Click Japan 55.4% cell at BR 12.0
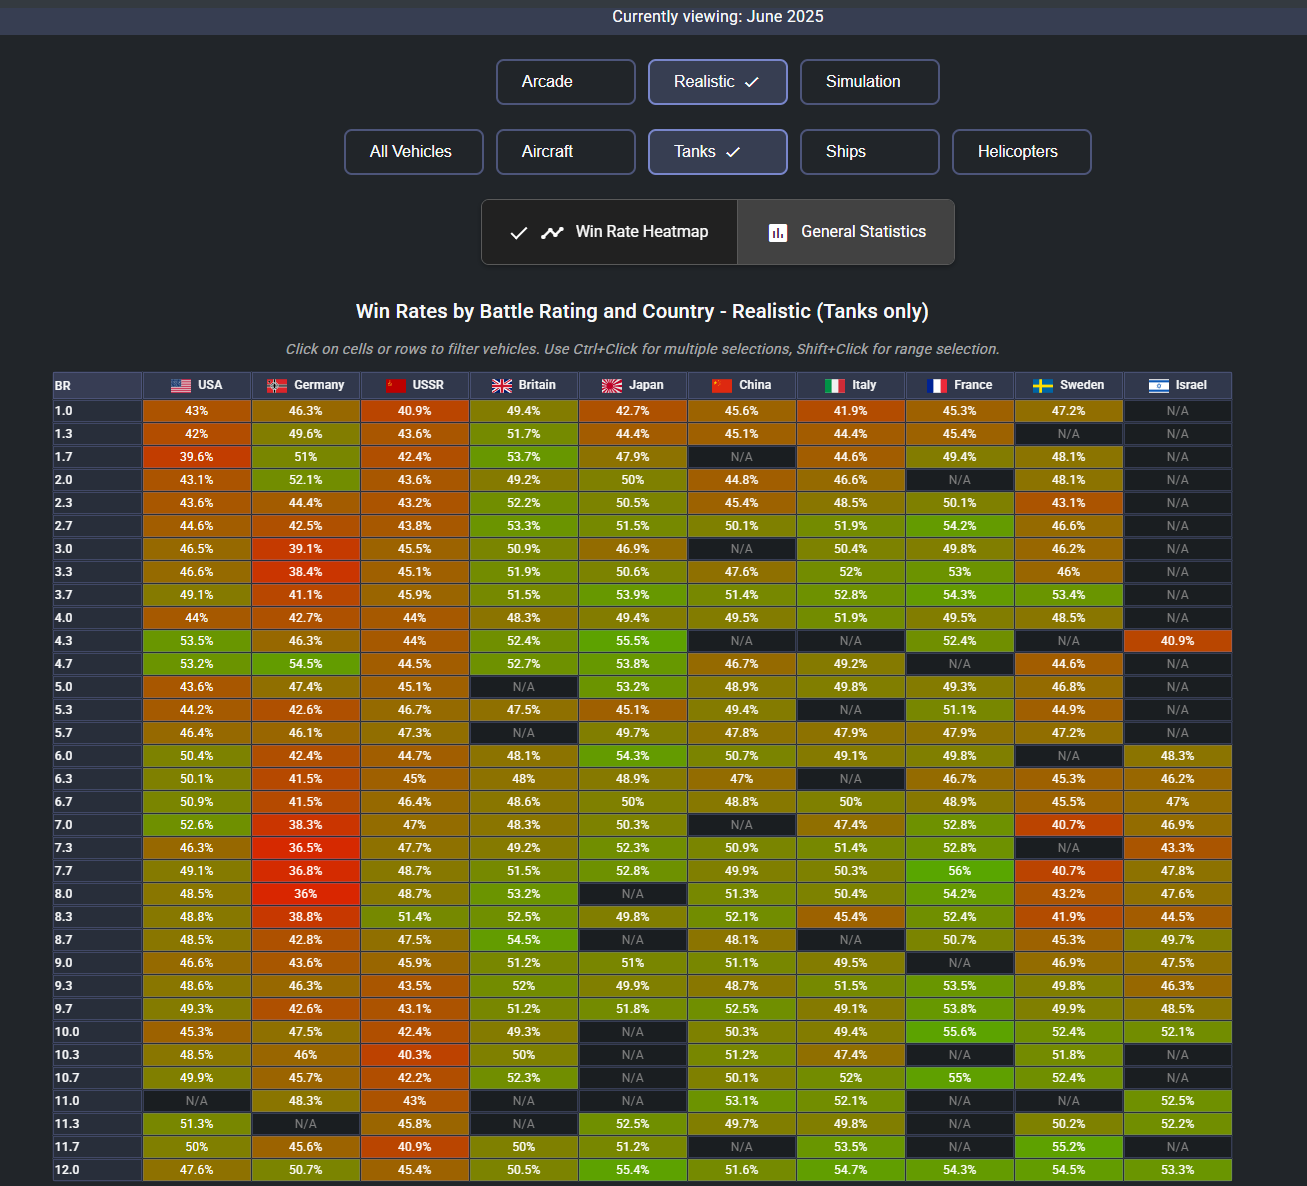The height and width of the screenshot is (1186, 1307). [x=632, y=1170]
